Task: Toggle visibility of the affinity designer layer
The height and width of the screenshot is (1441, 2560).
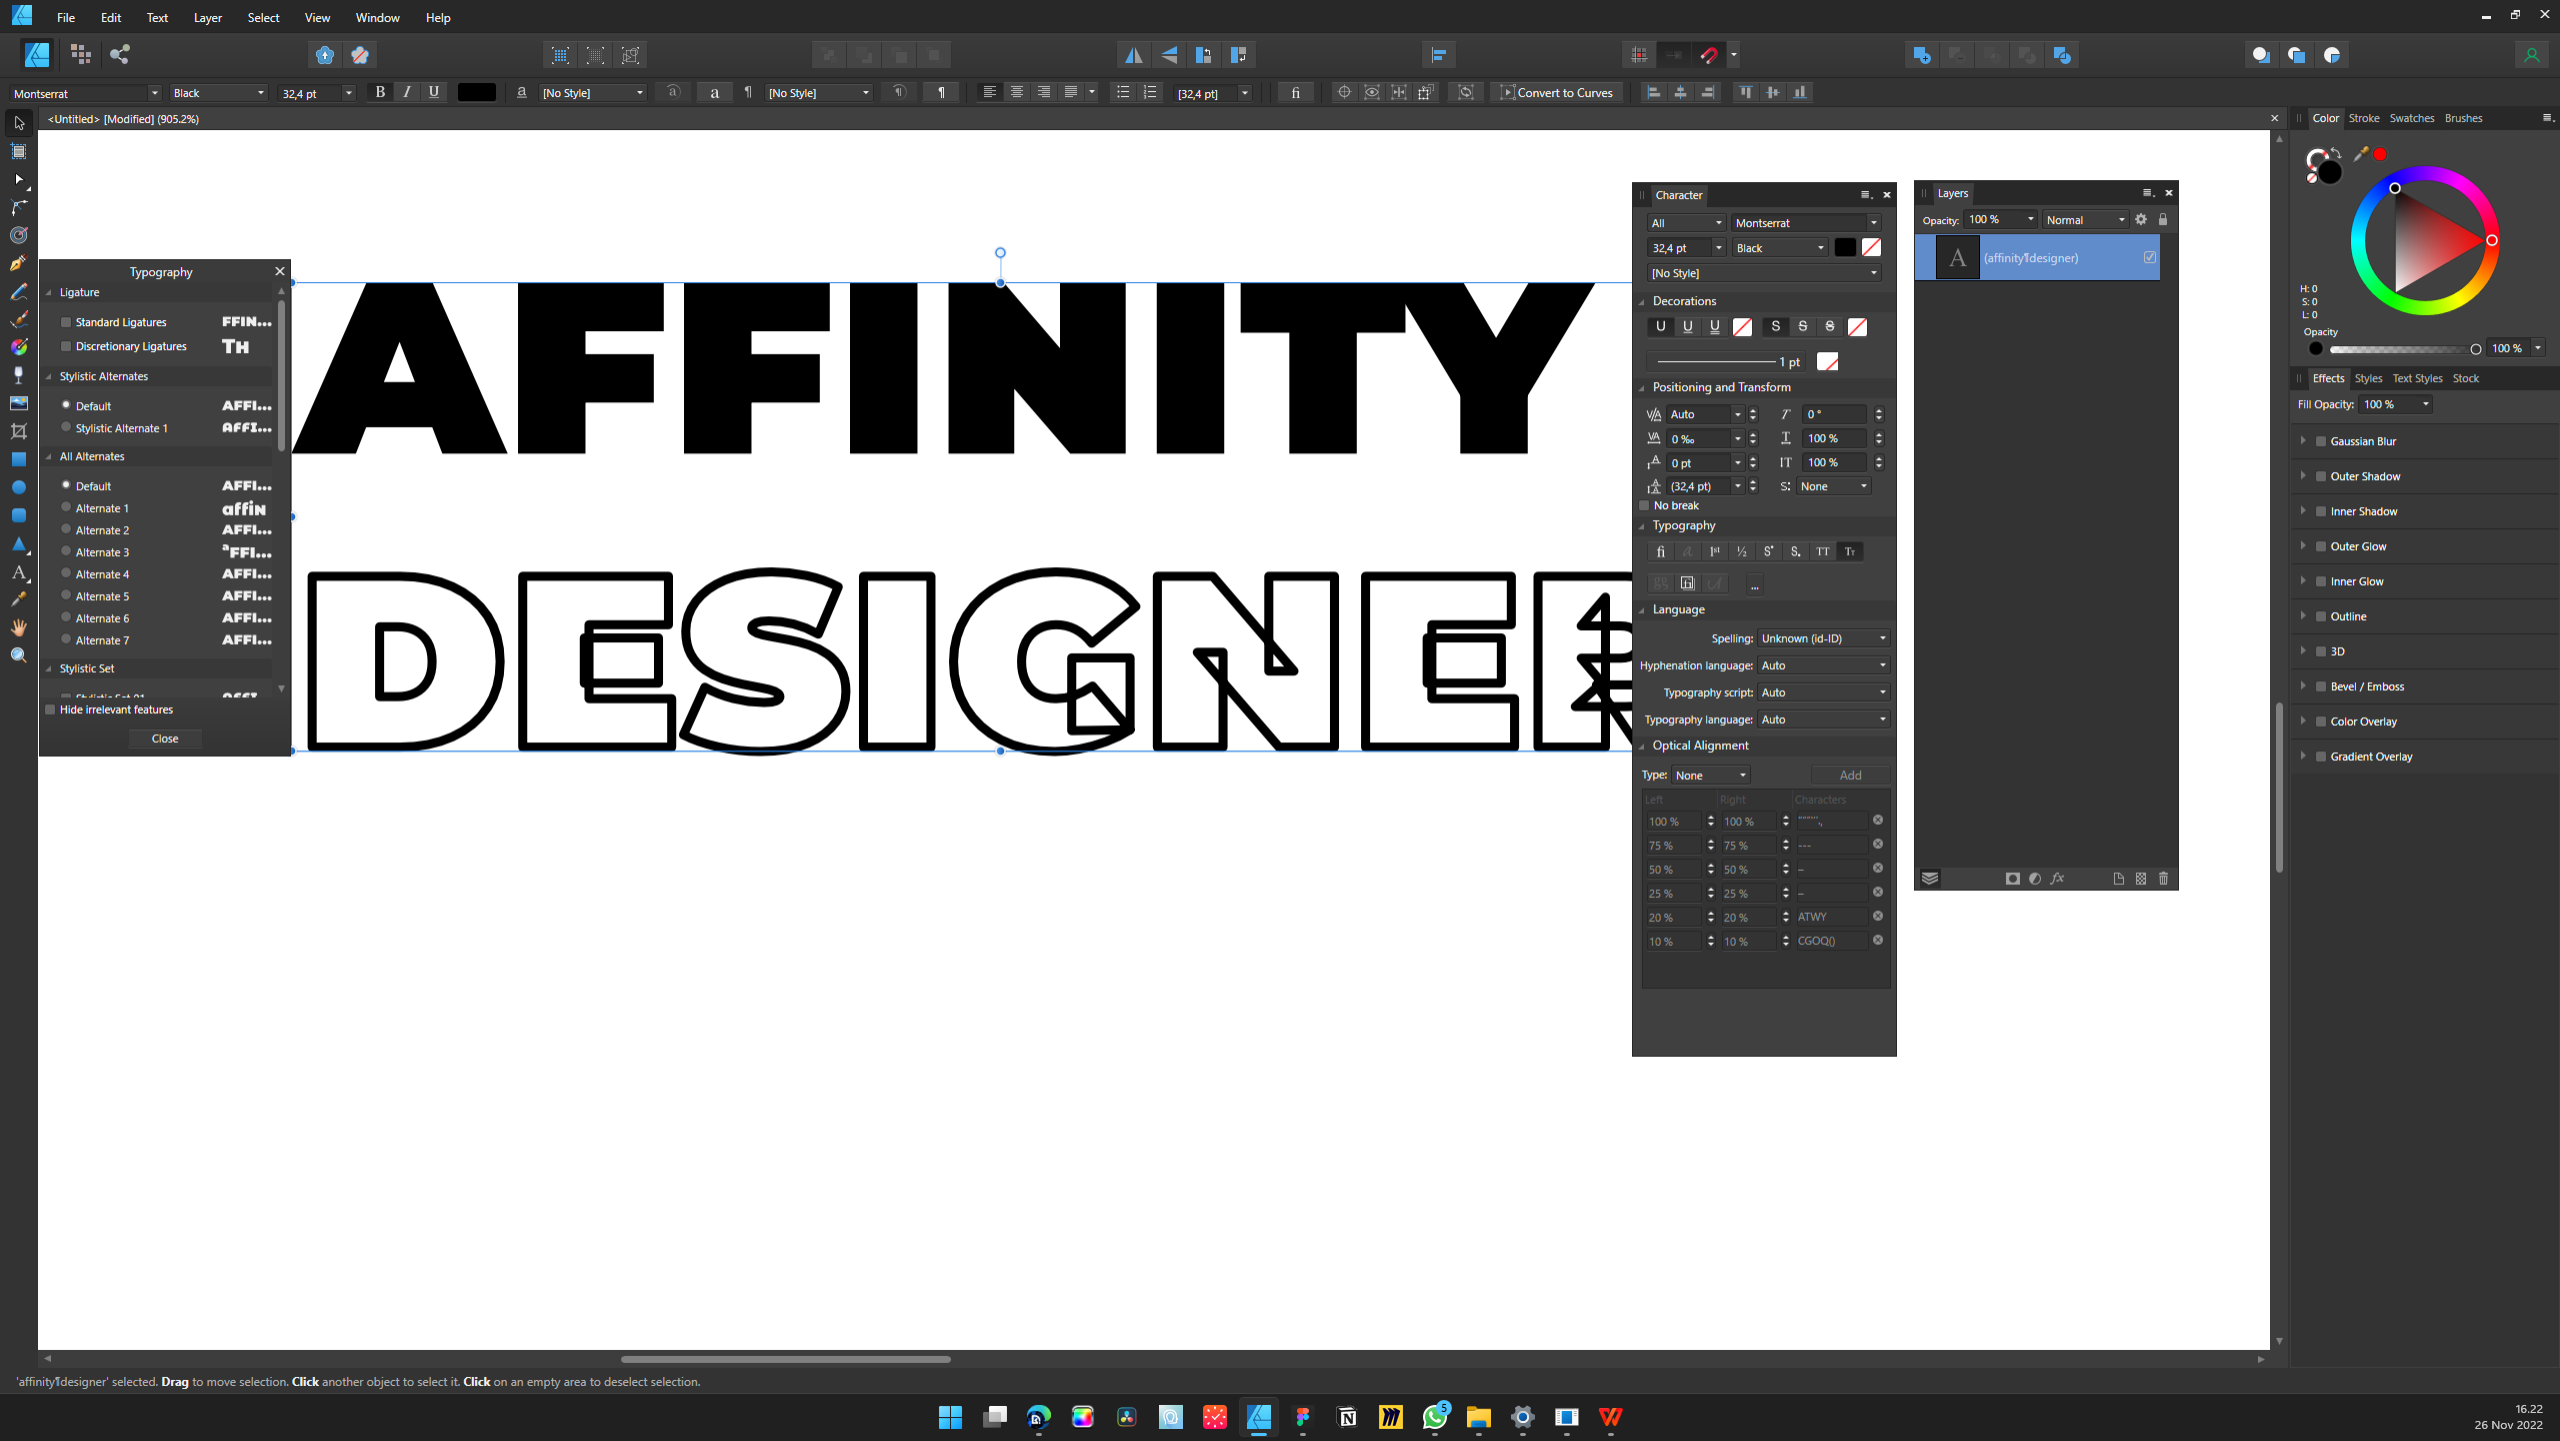Action: (2149, 257)
